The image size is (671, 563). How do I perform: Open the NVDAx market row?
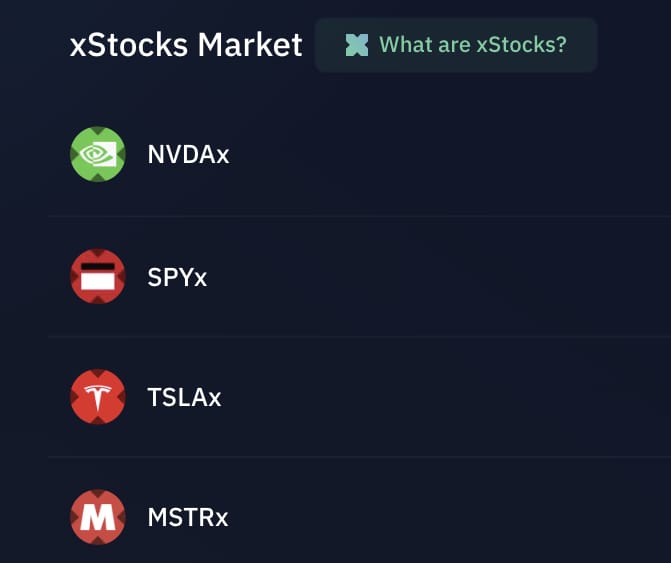(359, 154)
